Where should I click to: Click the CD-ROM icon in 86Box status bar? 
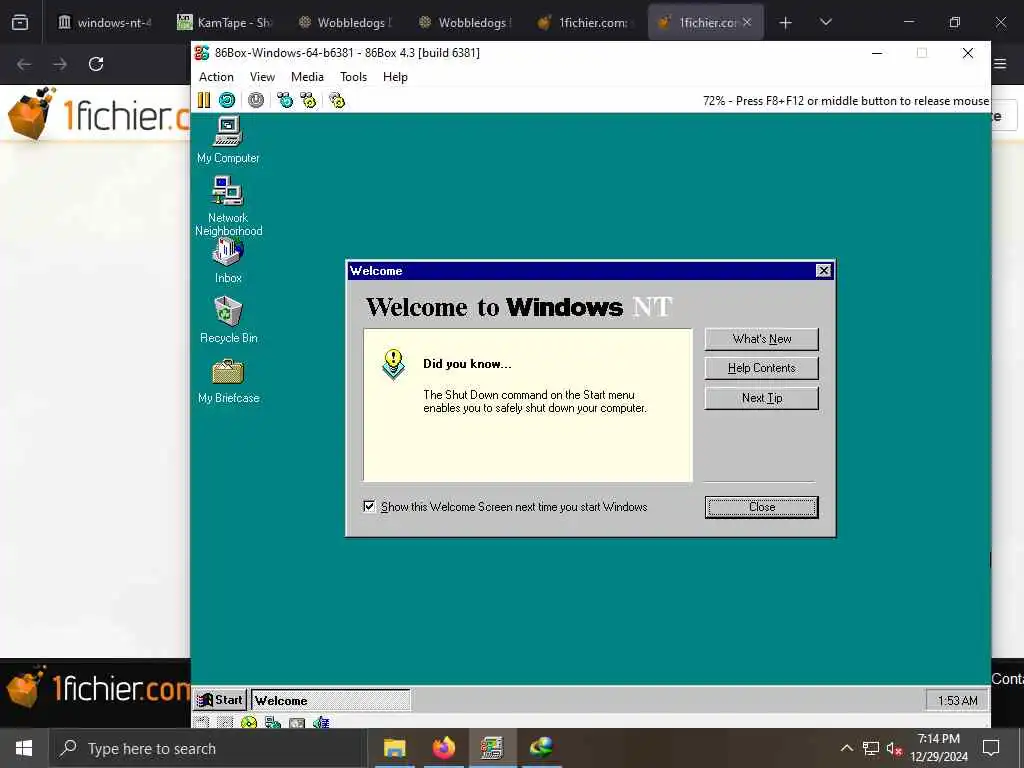pos(249,722)
